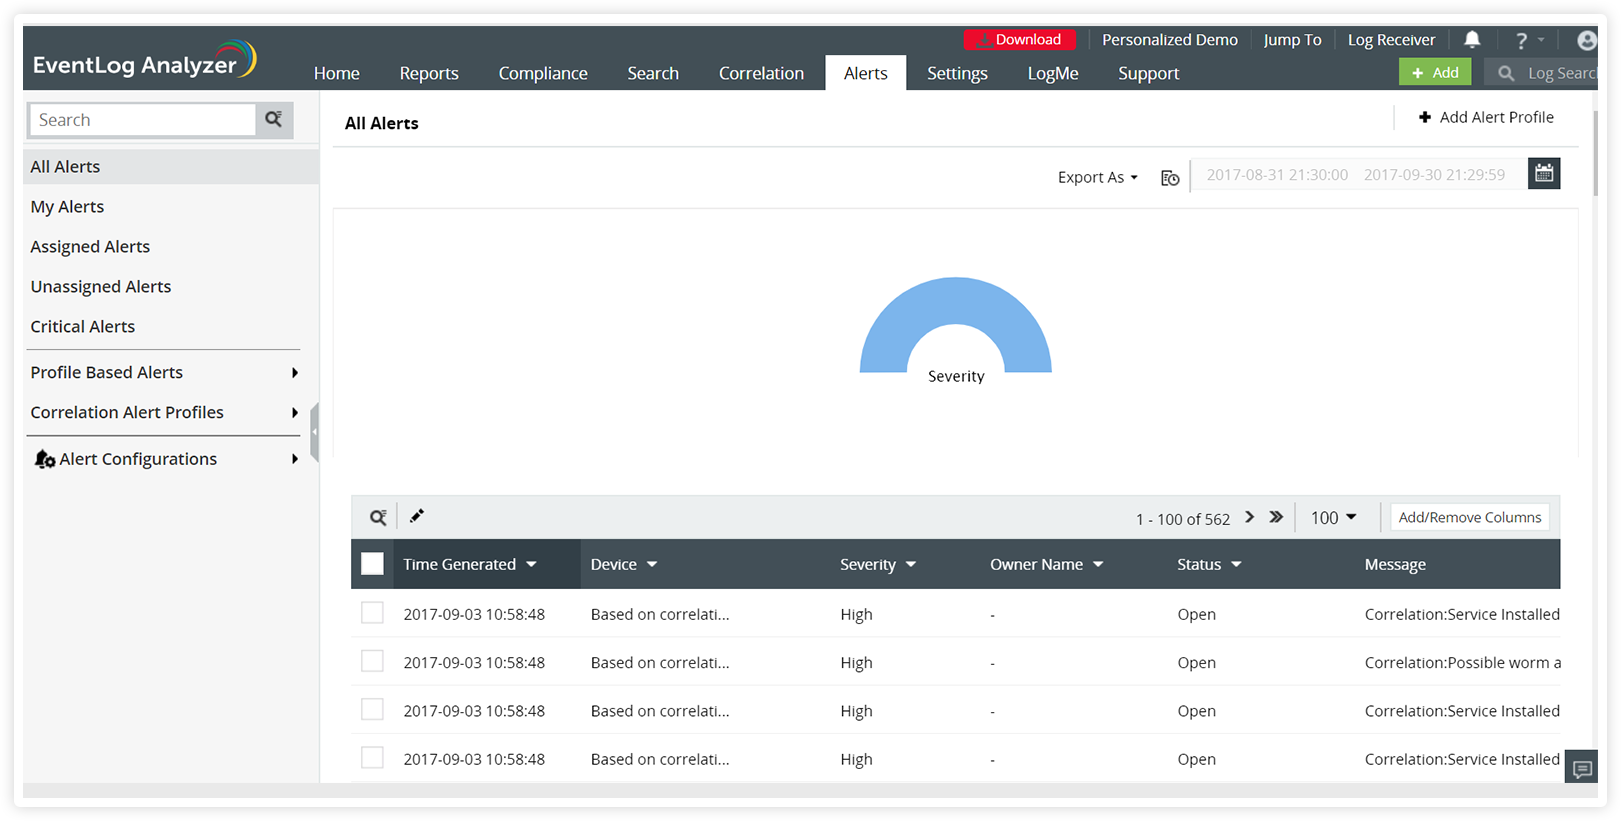Open the Support tab
Image resolution: width=1621 pixels, height=821 pixels.
pyautogui.click(x=1149, y=73)
